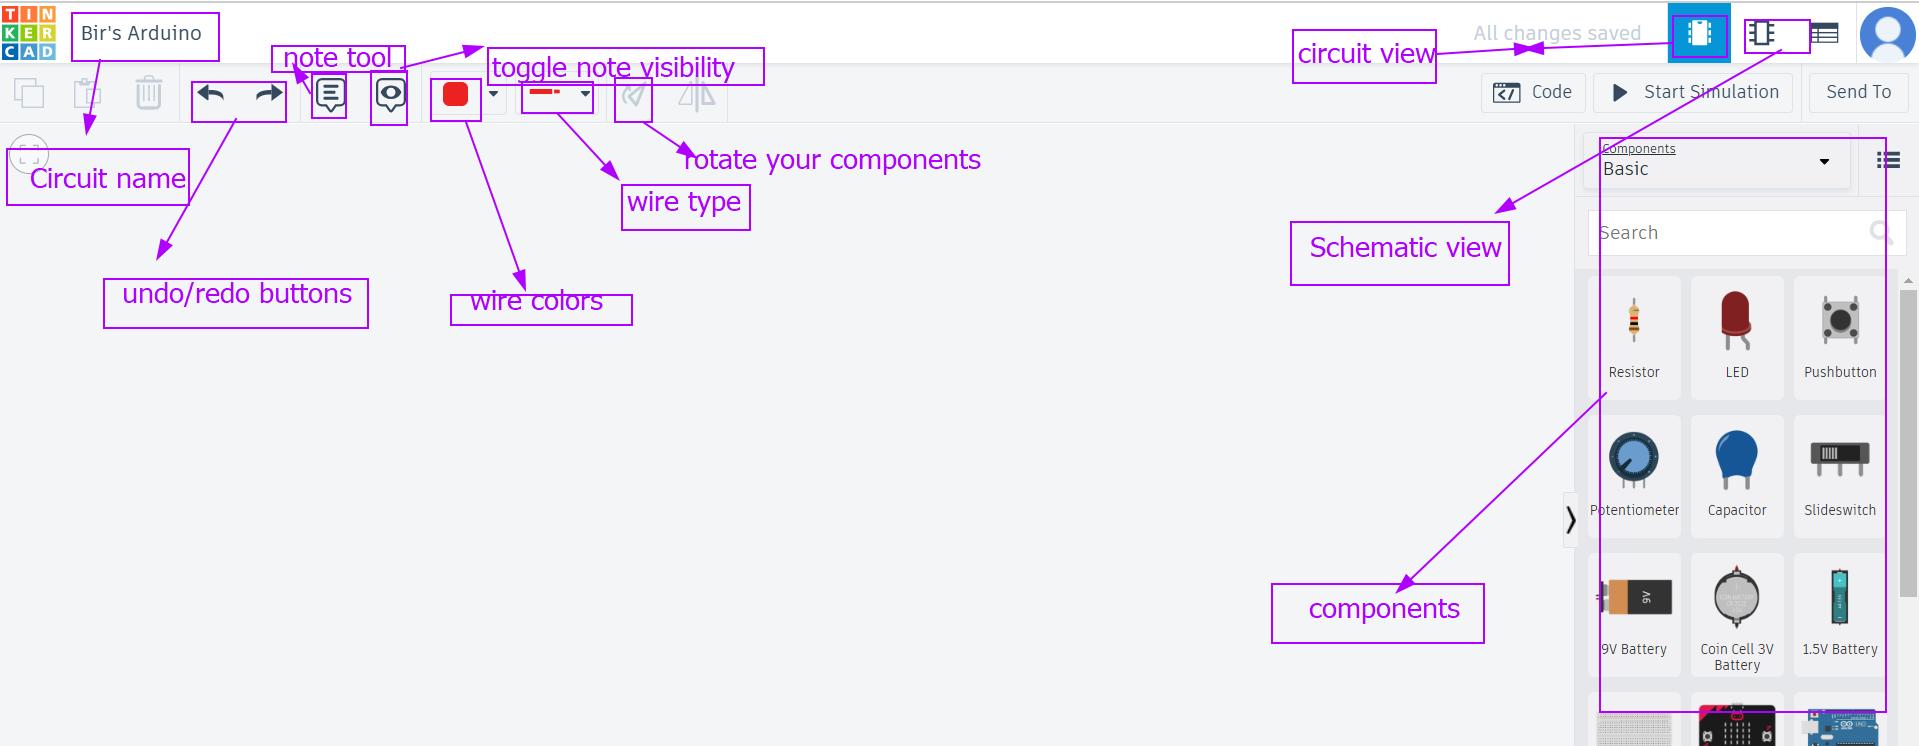
Task: Click the Code button
Action: click(1532, 92)
